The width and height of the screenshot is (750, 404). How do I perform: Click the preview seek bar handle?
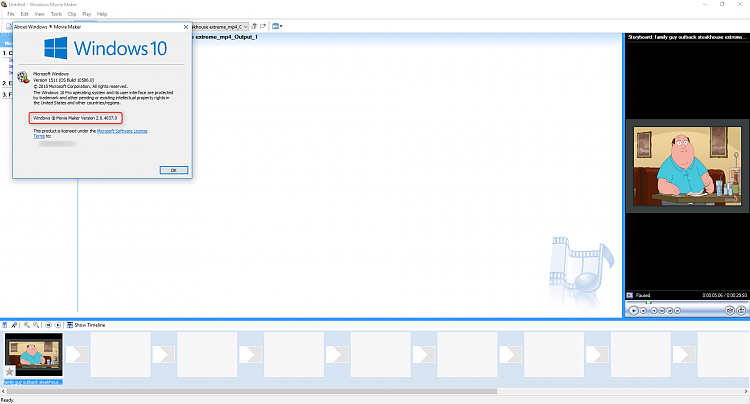tap(649, 303)
